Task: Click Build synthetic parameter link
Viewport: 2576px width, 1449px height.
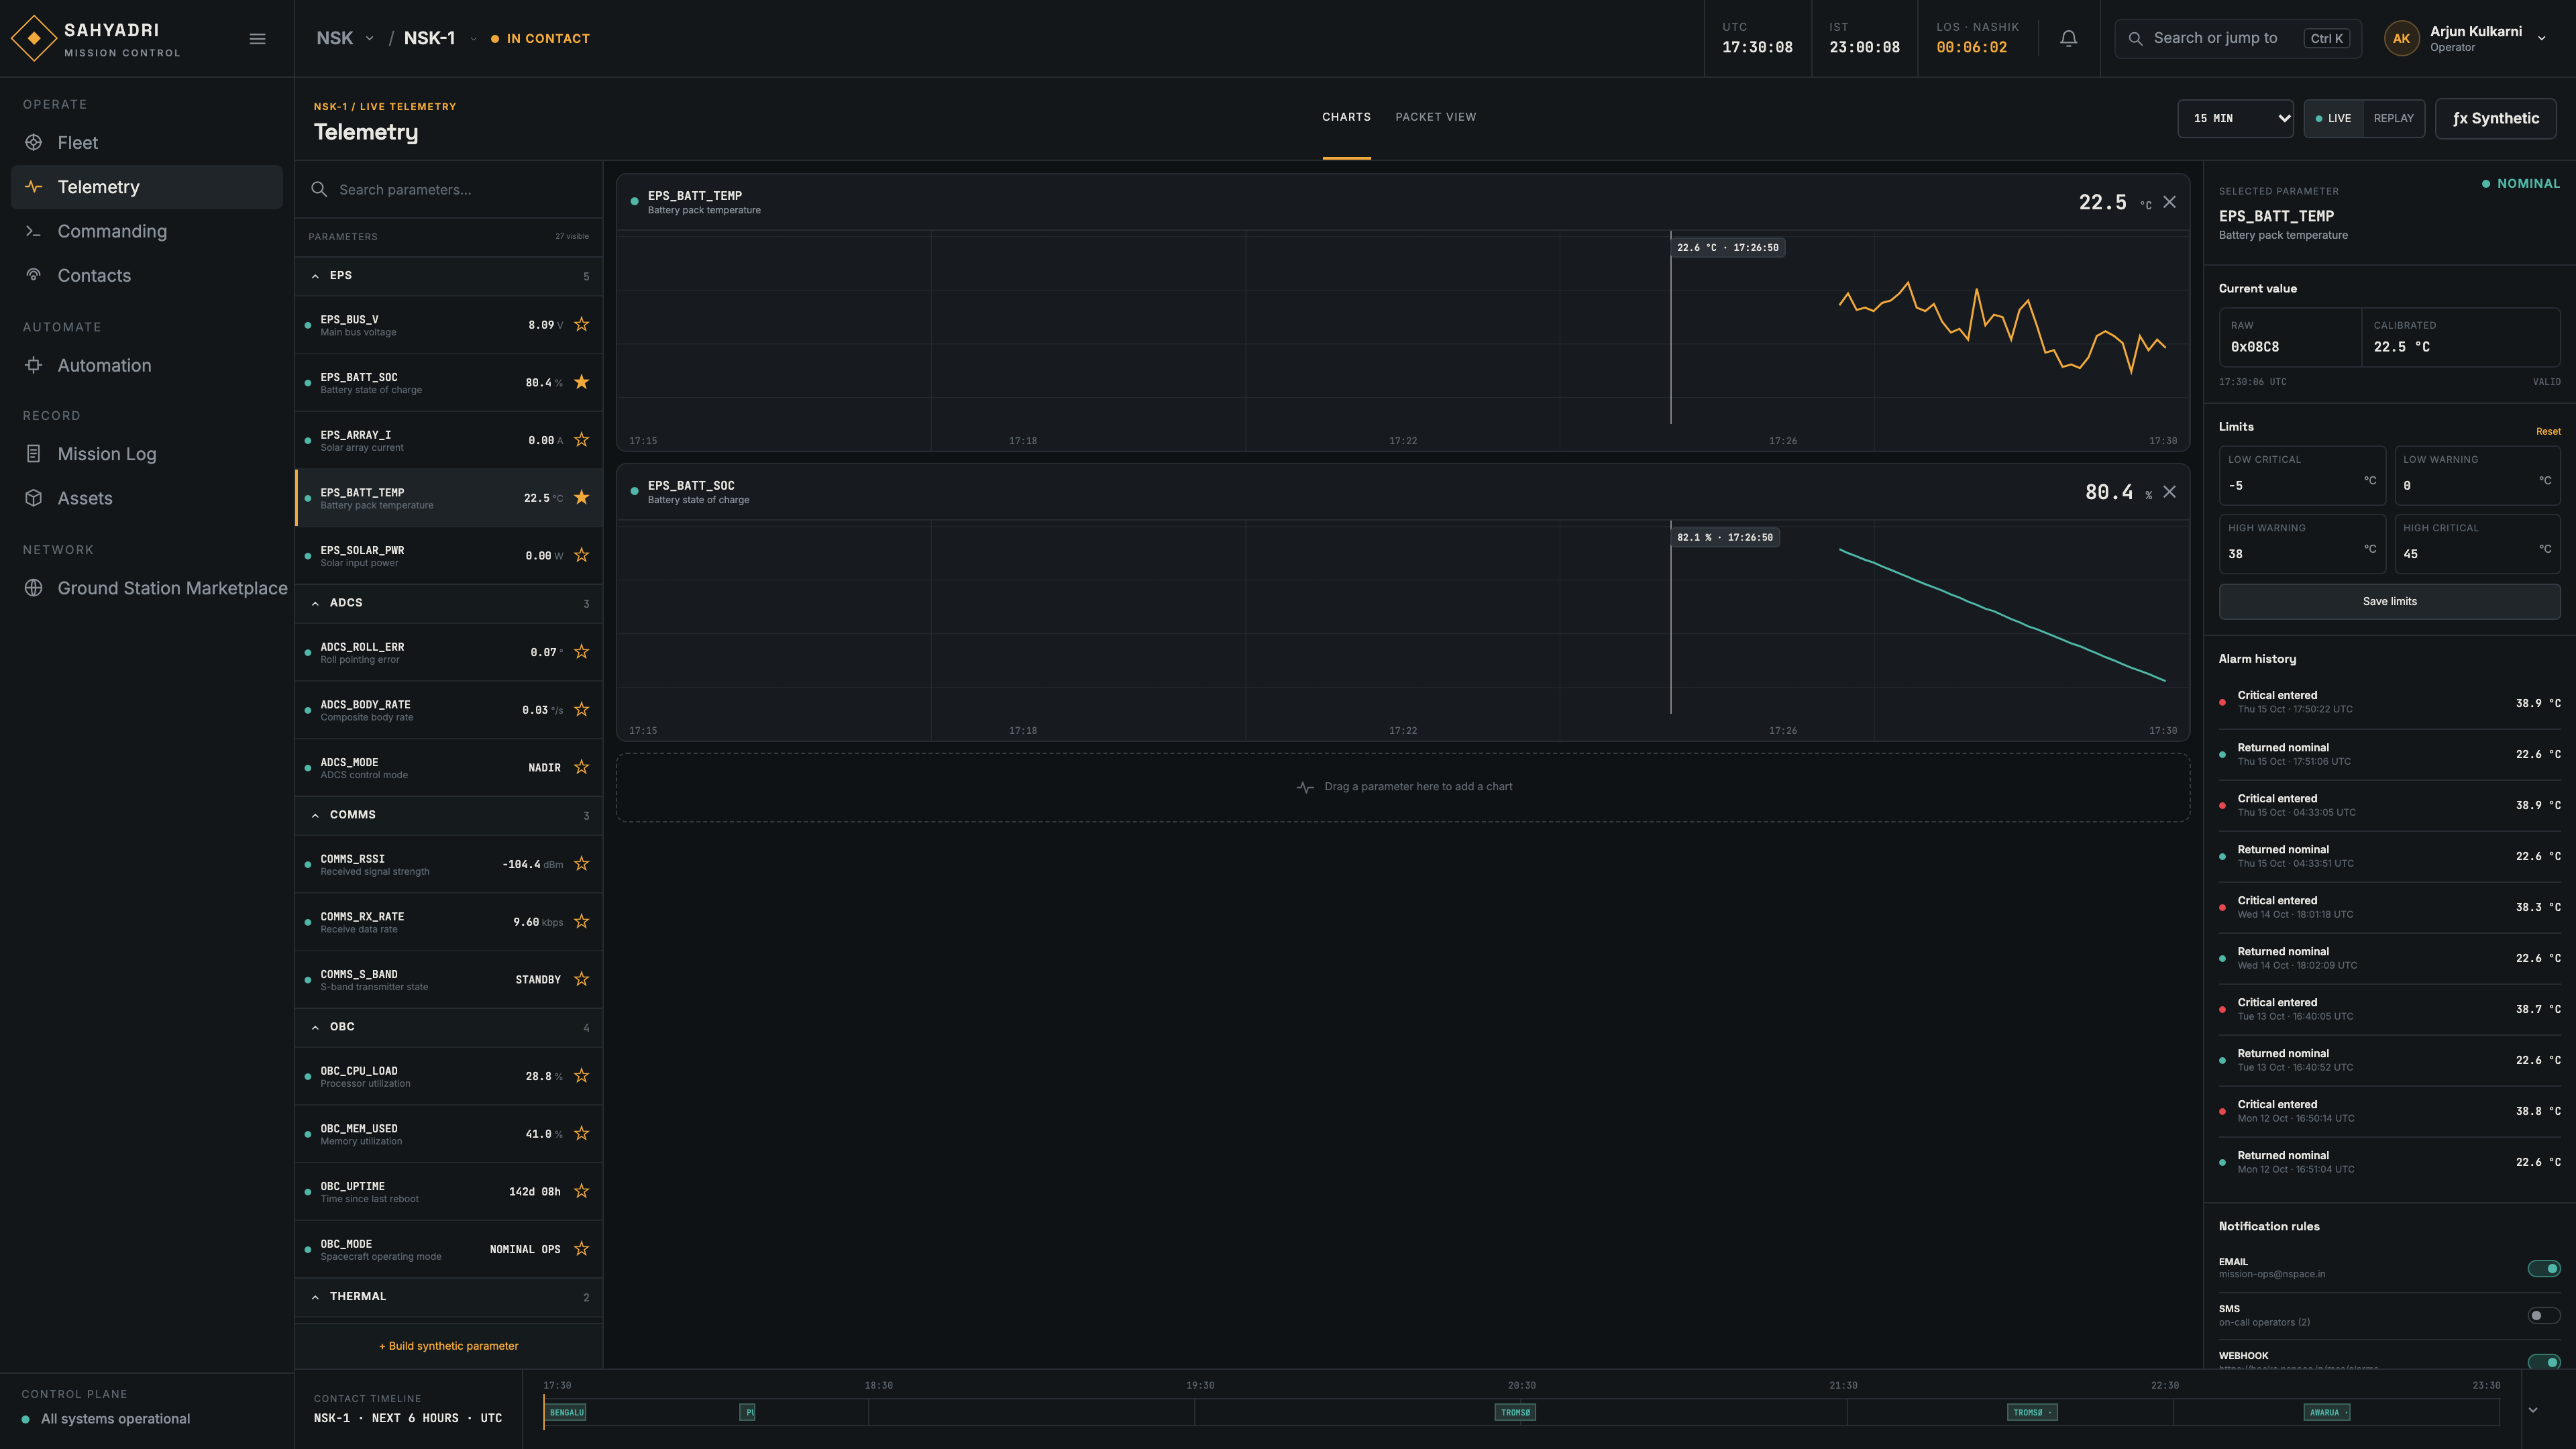Action: 449,1346
